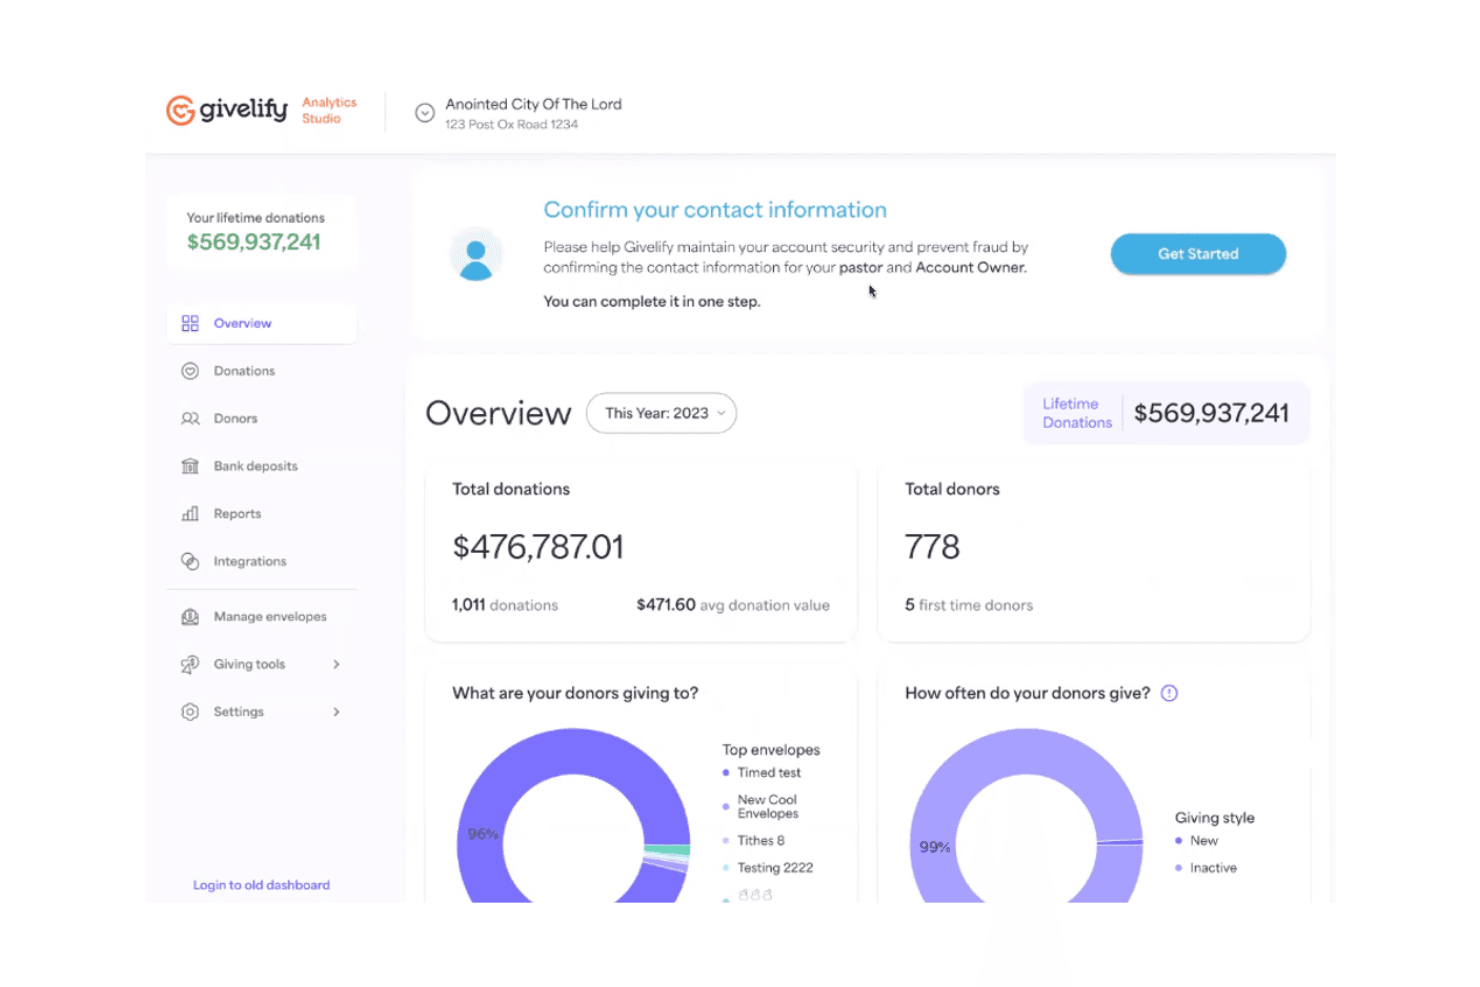The width and height of the screenshot is (1480, 987).
Task: Click the 96% segment of envelopes donut
Action: click(482, 833)
